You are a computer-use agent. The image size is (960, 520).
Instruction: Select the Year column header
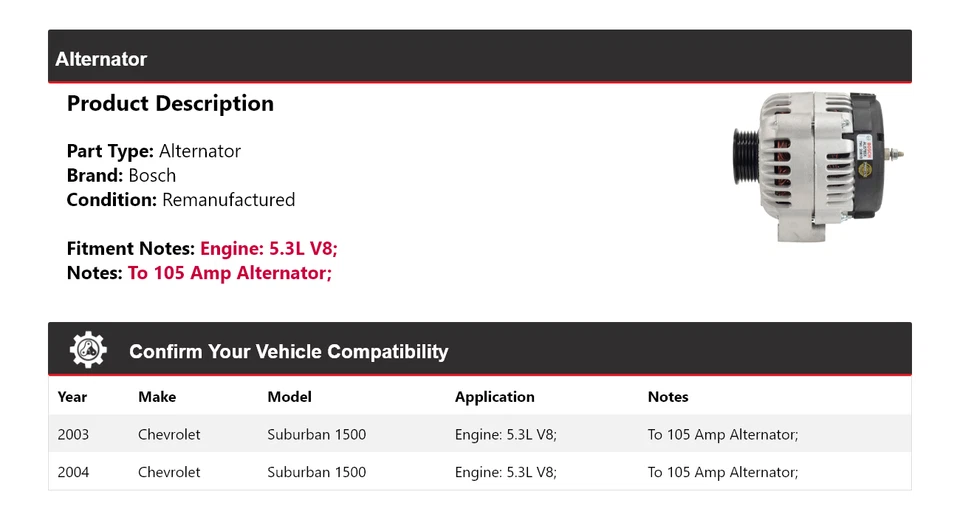point(72,397)
